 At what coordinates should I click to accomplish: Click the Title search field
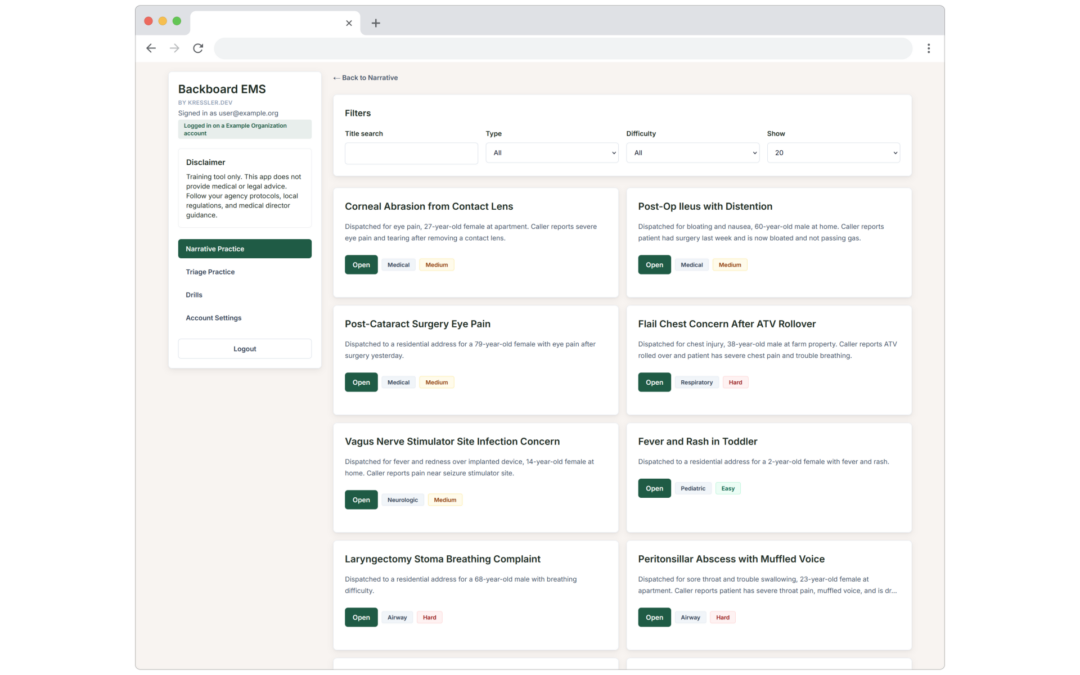coord(411,153)
